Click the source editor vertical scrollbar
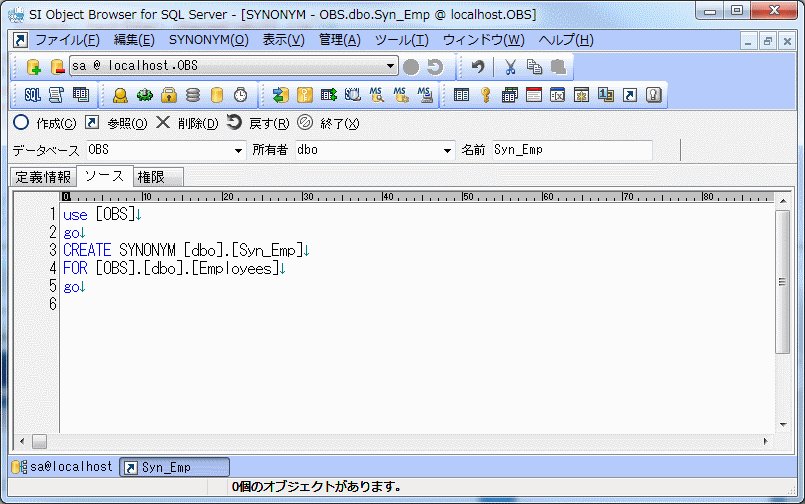The width and height of the screenshot is (805, 504). [782, 300]
